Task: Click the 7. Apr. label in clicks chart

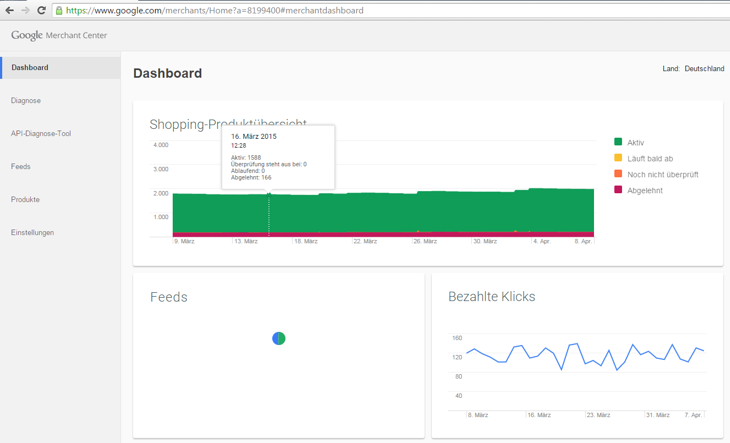Action: click(693, 415)
